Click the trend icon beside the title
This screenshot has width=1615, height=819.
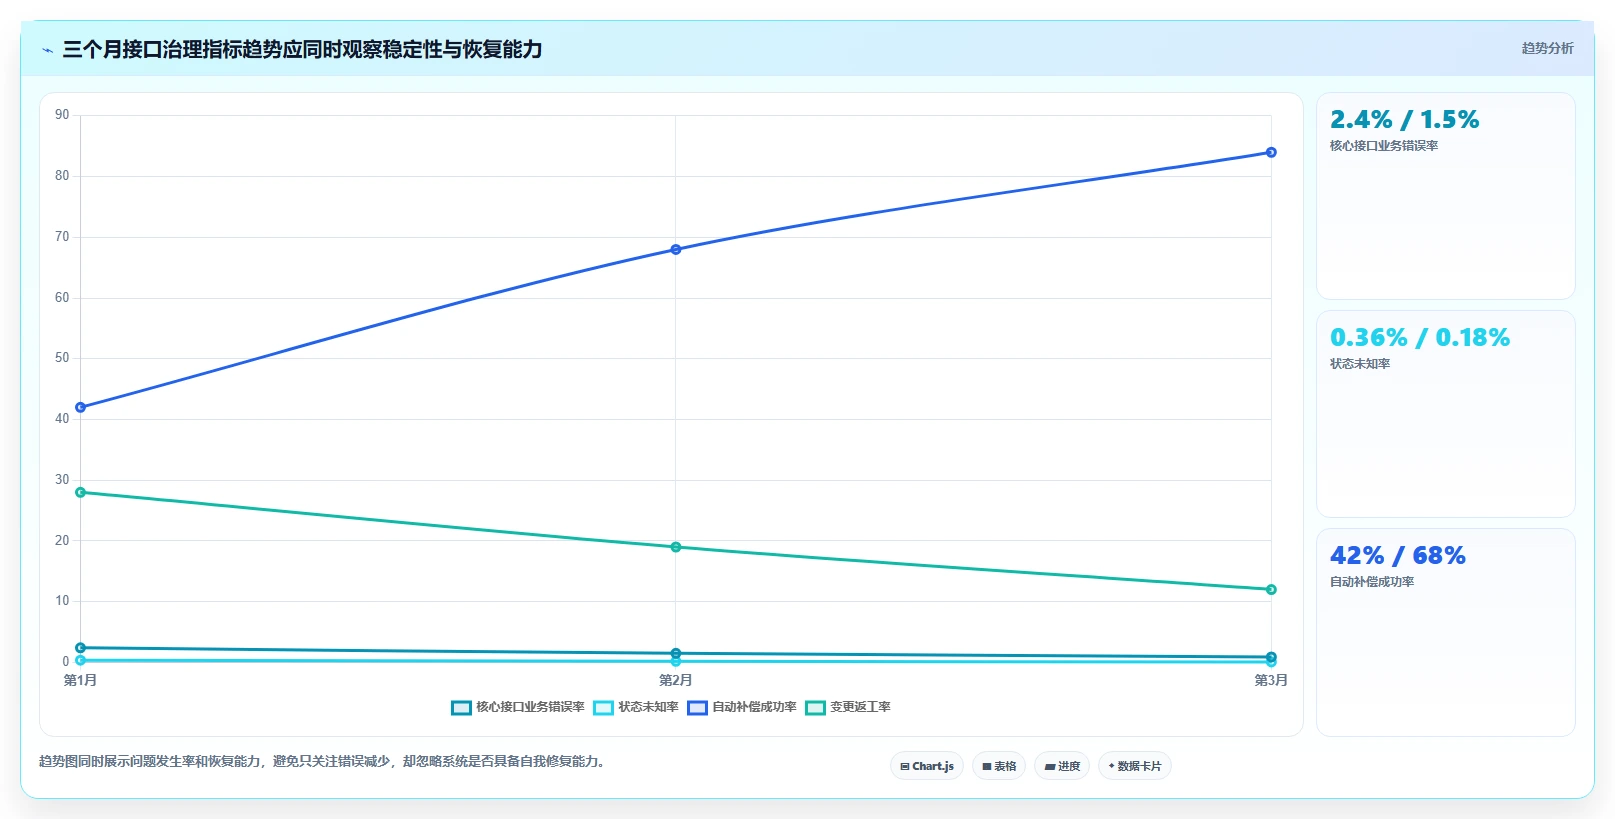(x=47, y=50)
